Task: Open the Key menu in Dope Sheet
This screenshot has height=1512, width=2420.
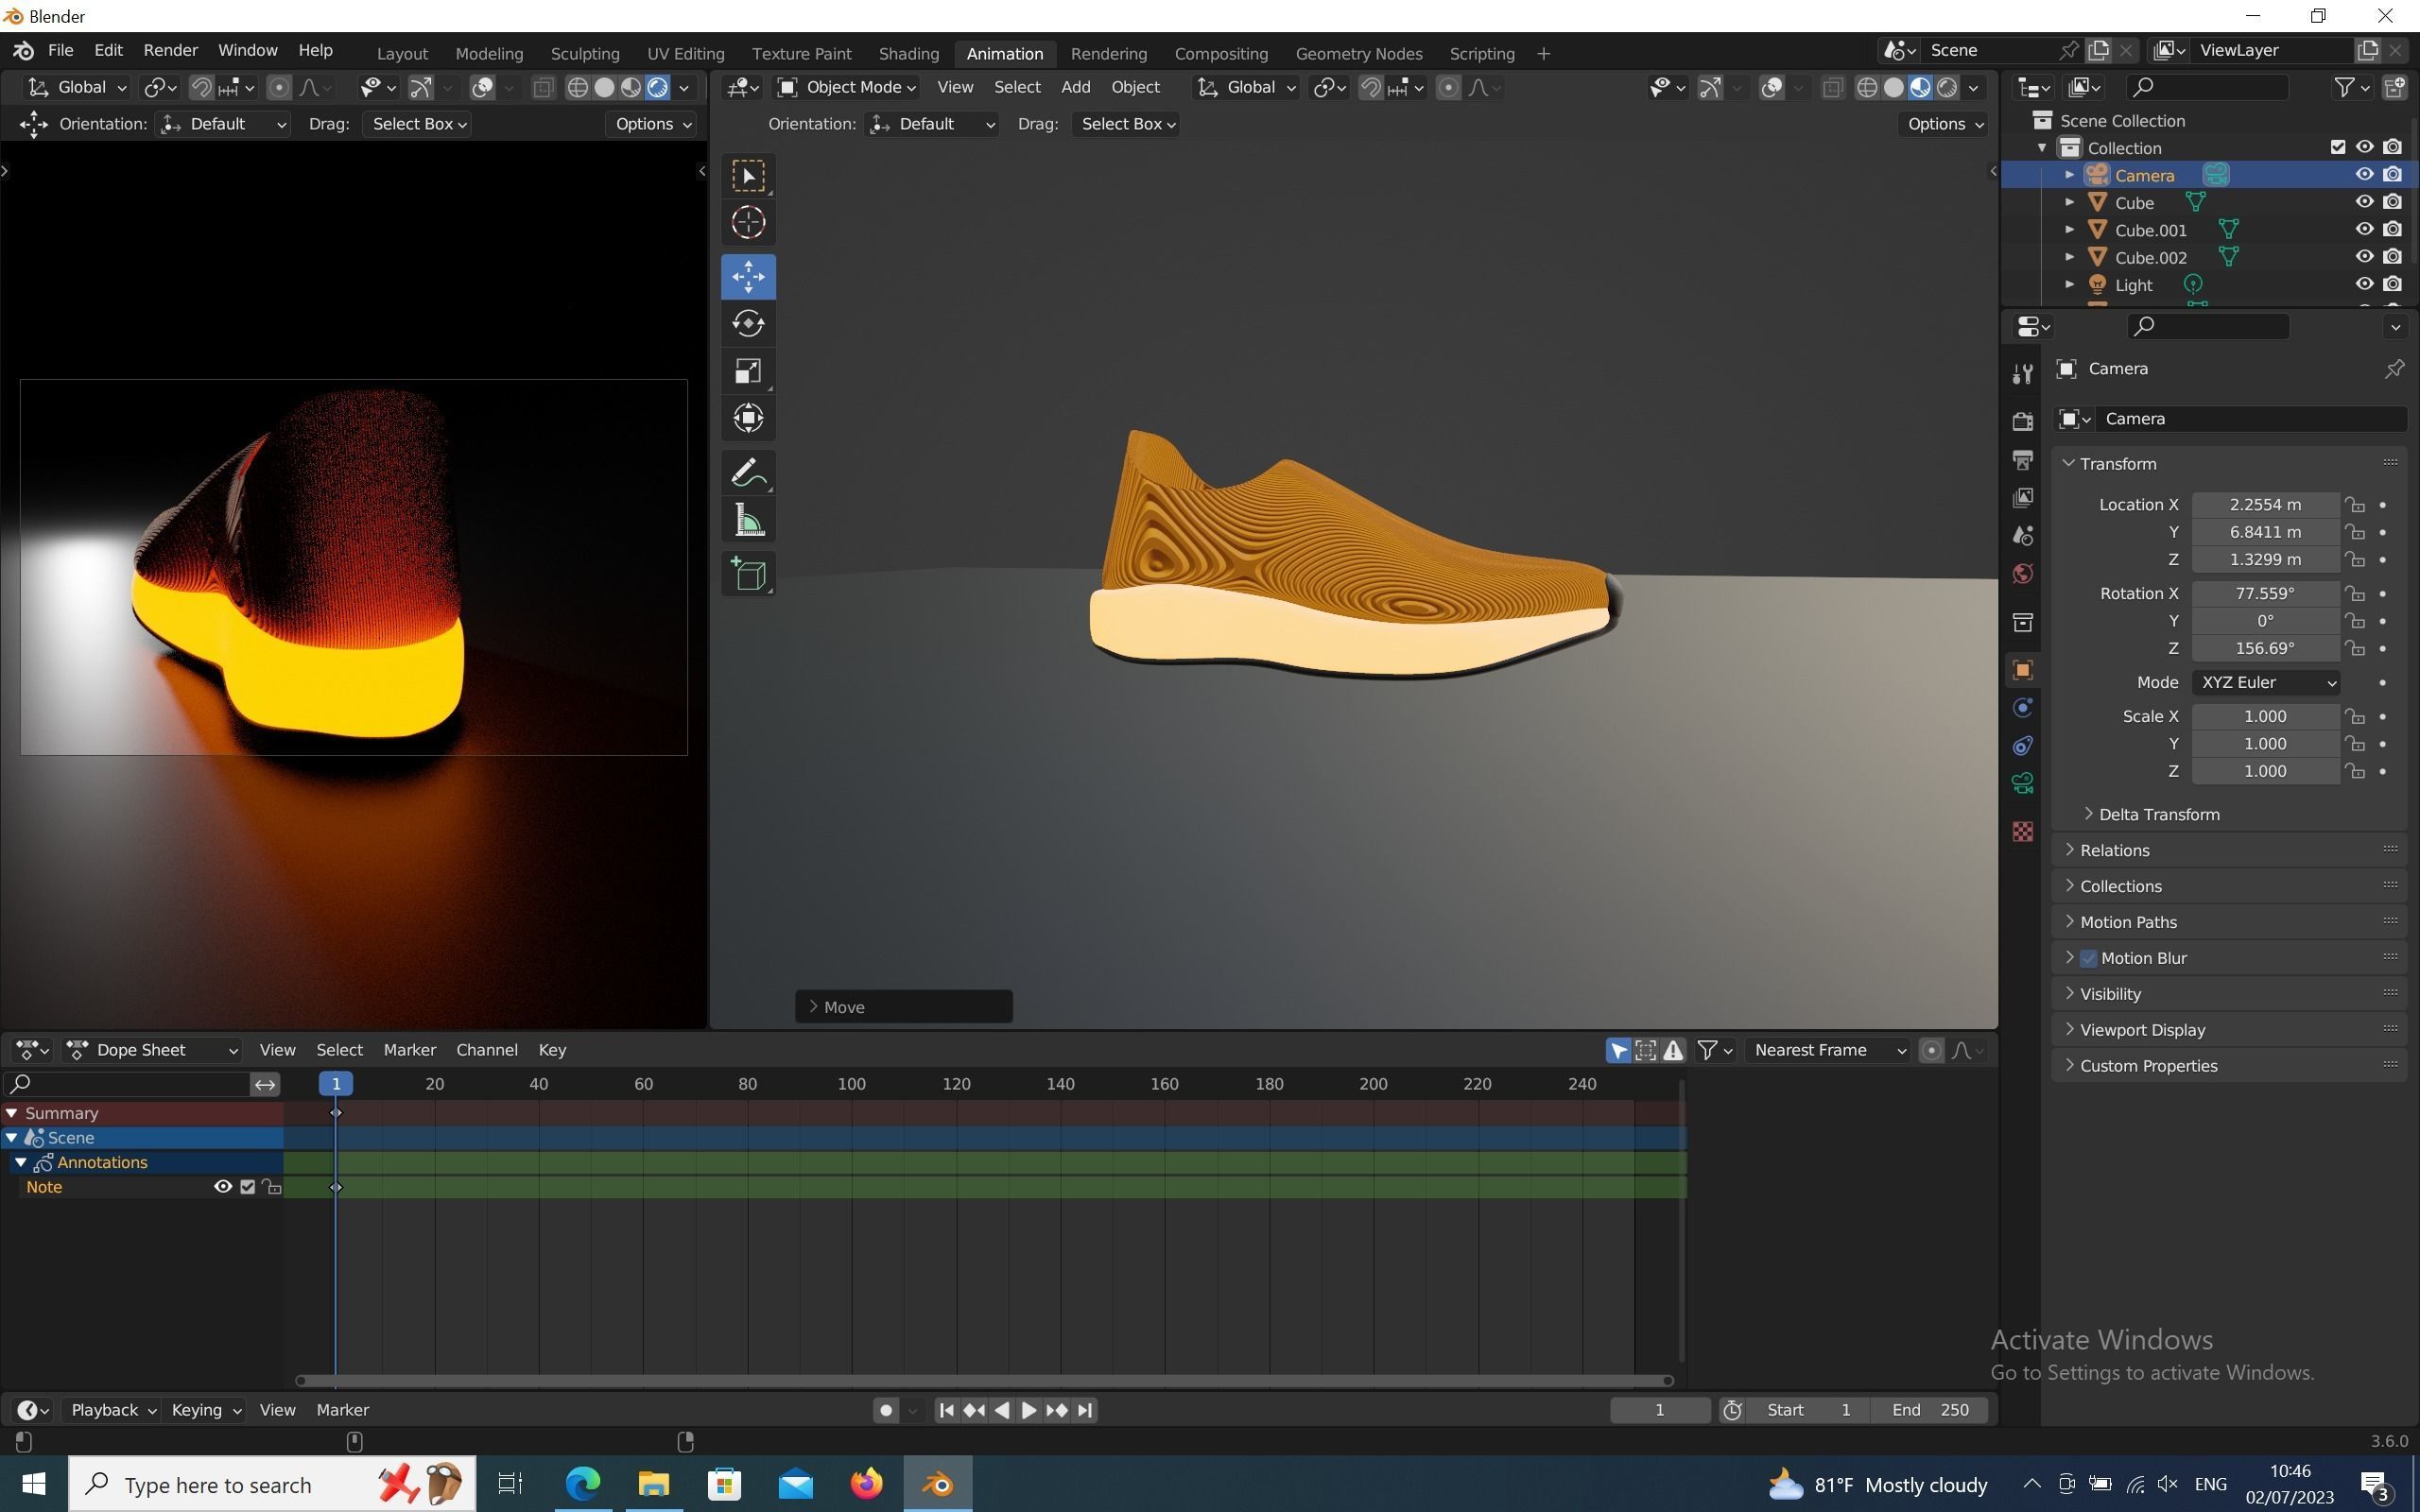Action: (x=552, y=1050)
